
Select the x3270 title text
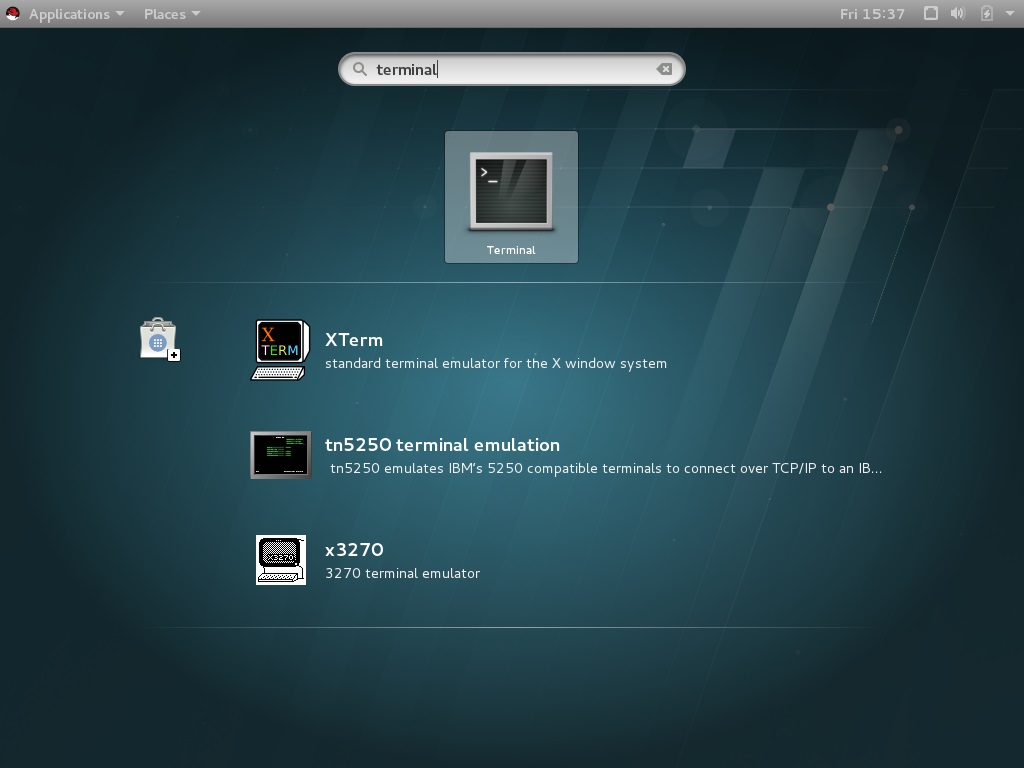tap(355, 550)
